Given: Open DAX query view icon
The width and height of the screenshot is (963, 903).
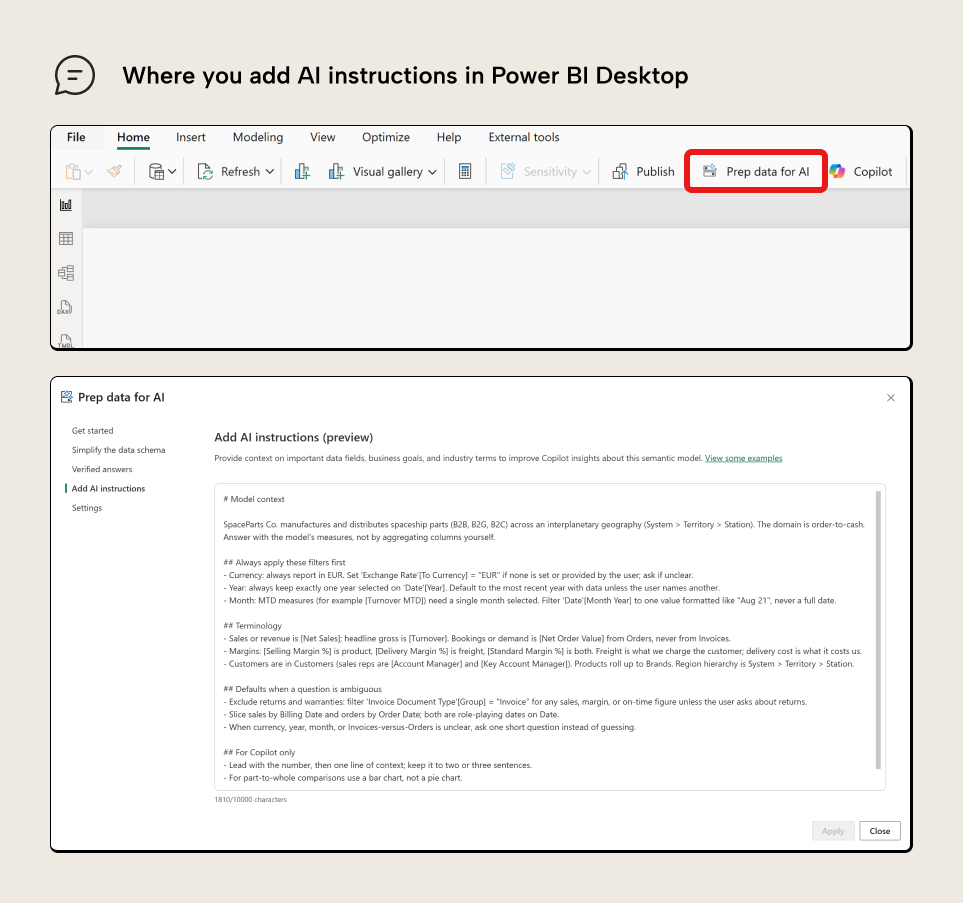Looking at the screenshot, I should pos(65,307).
